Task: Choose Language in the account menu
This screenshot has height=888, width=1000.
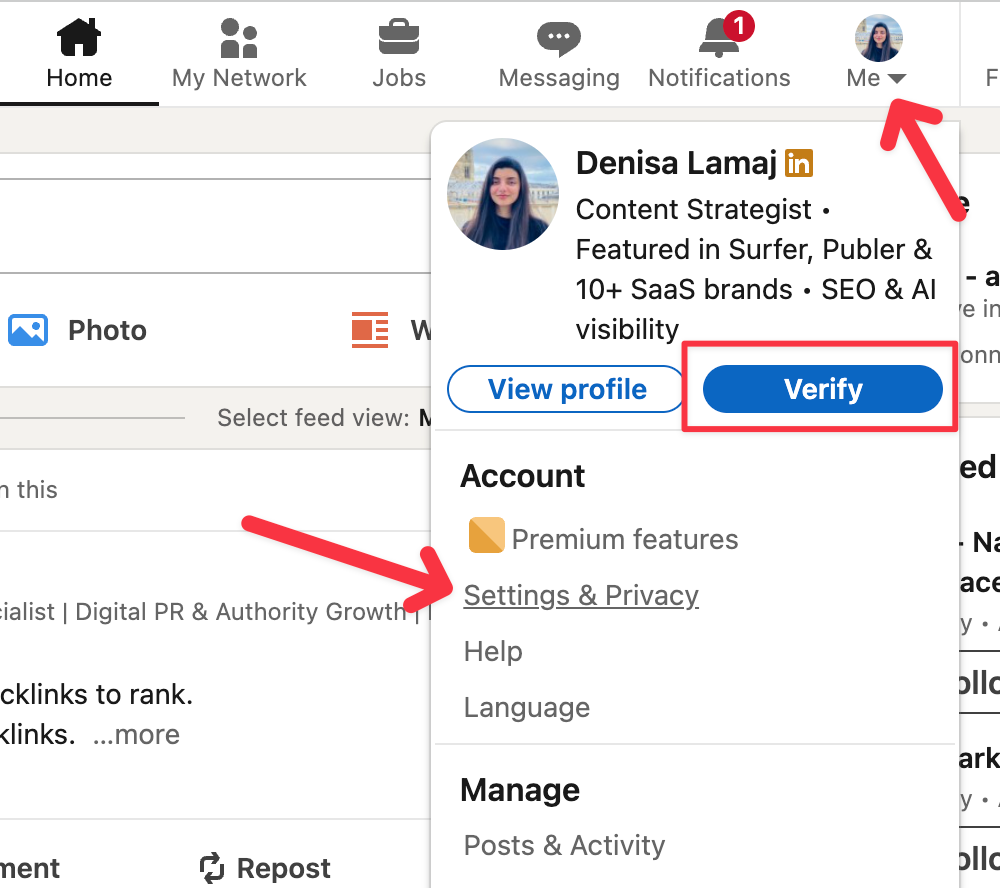Action: (526, 707)
